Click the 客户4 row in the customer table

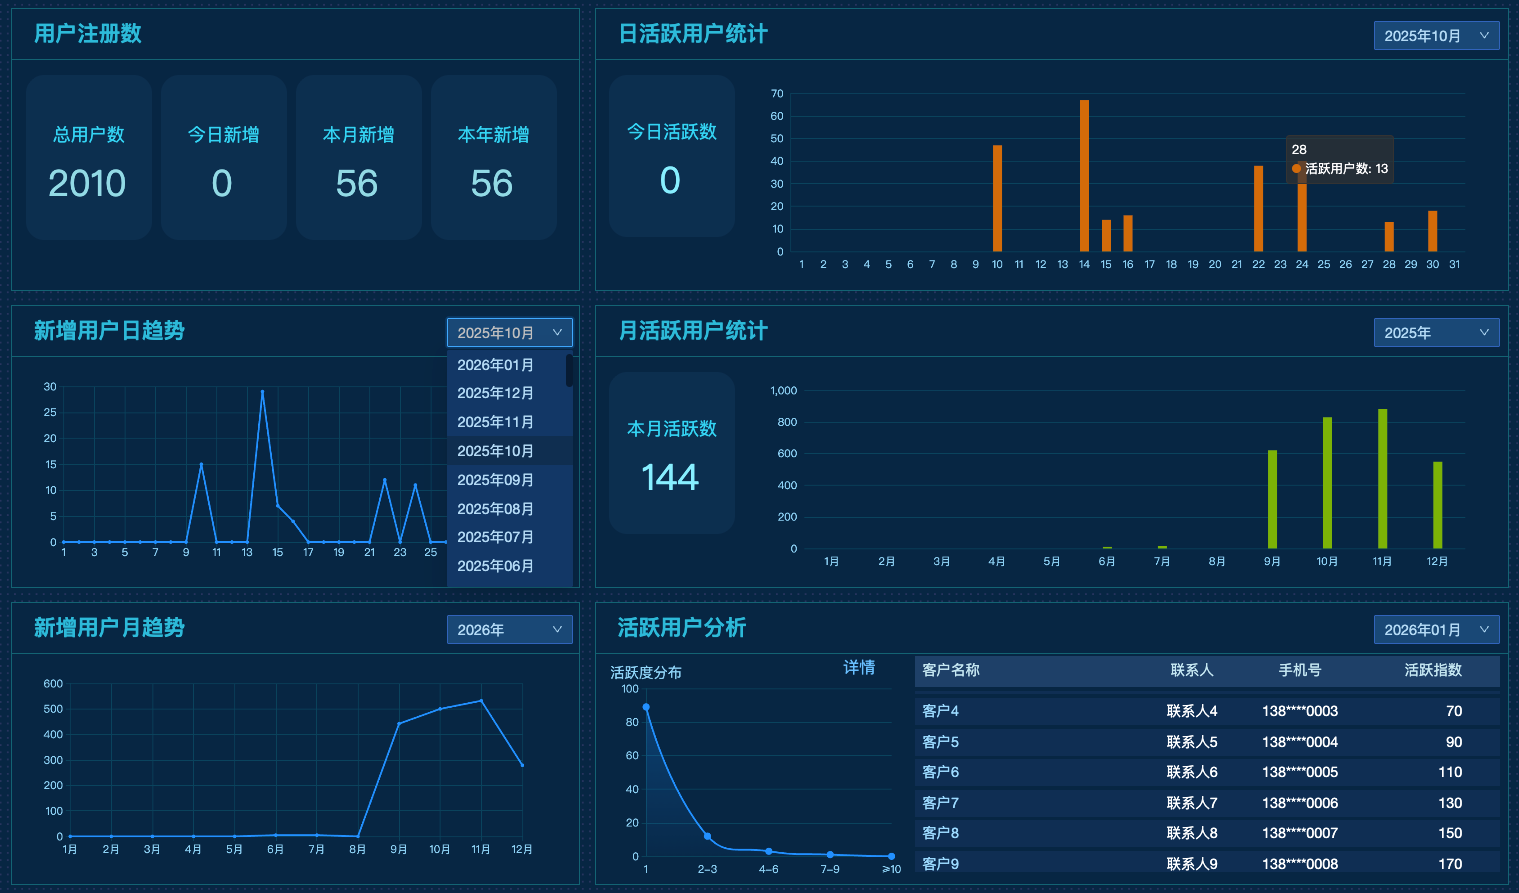tap(1206, 711)
